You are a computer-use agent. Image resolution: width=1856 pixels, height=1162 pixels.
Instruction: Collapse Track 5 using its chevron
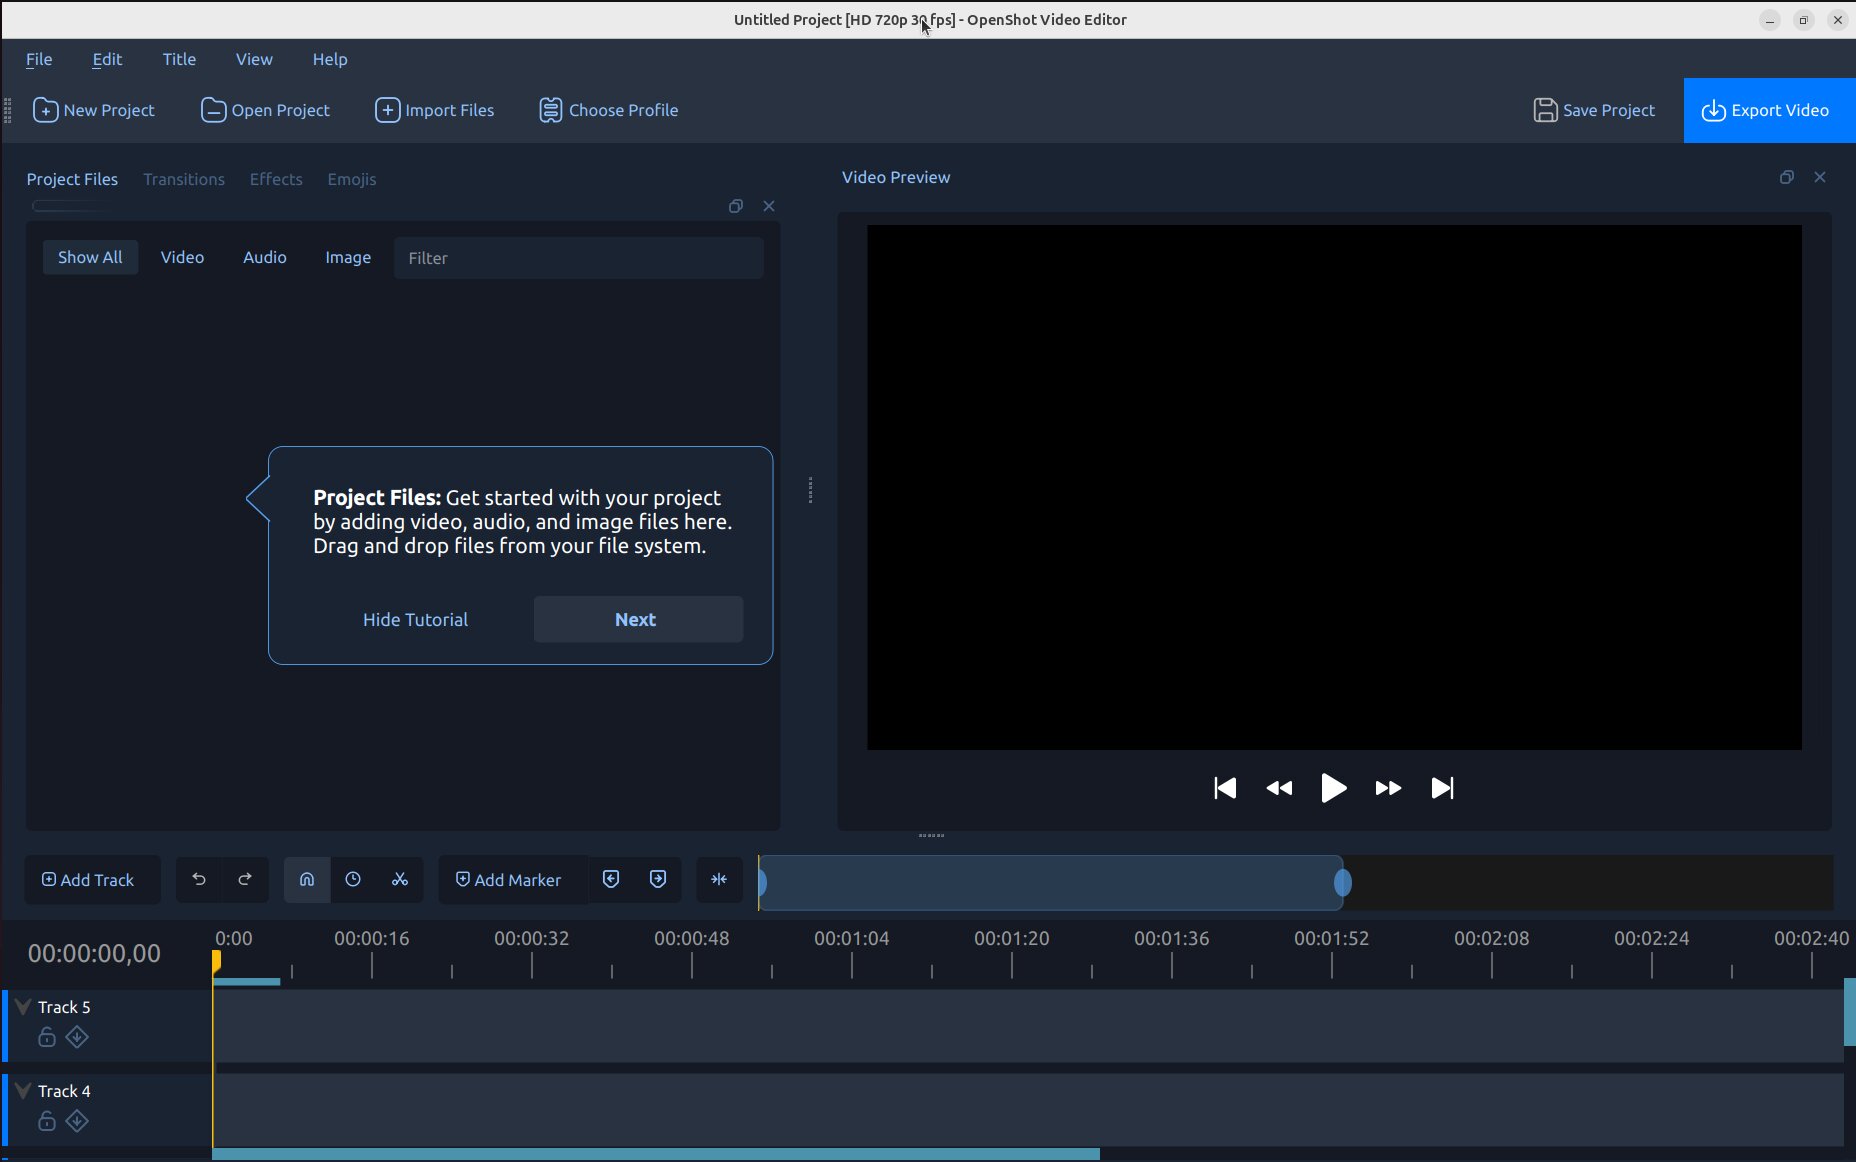coord(20,1006)
